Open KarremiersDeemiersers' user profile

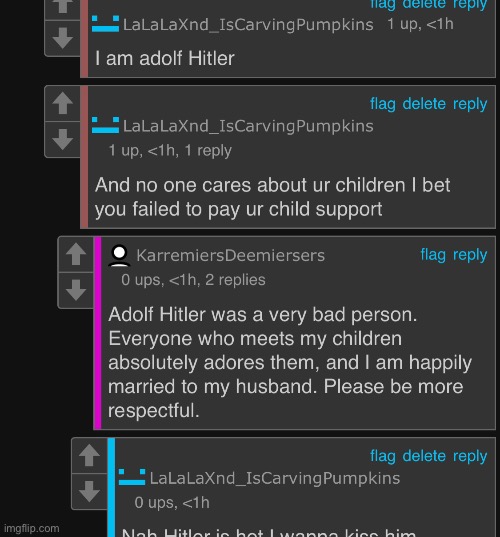[230, 255]
